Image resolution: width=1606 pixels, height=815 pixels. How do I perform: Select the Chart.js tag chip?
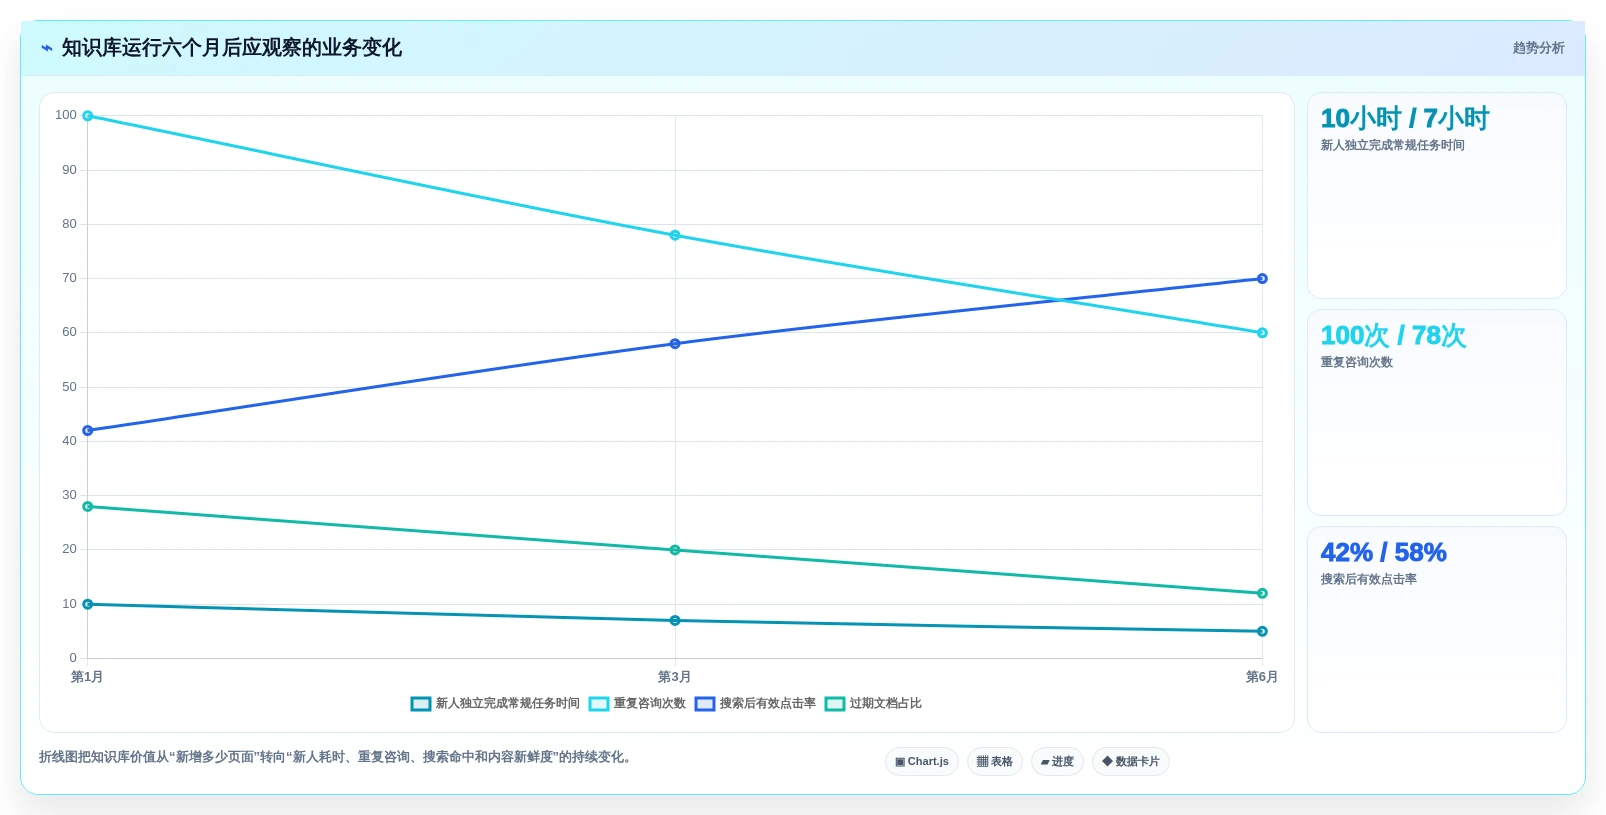pyautogui.click(x=922, y=762)
